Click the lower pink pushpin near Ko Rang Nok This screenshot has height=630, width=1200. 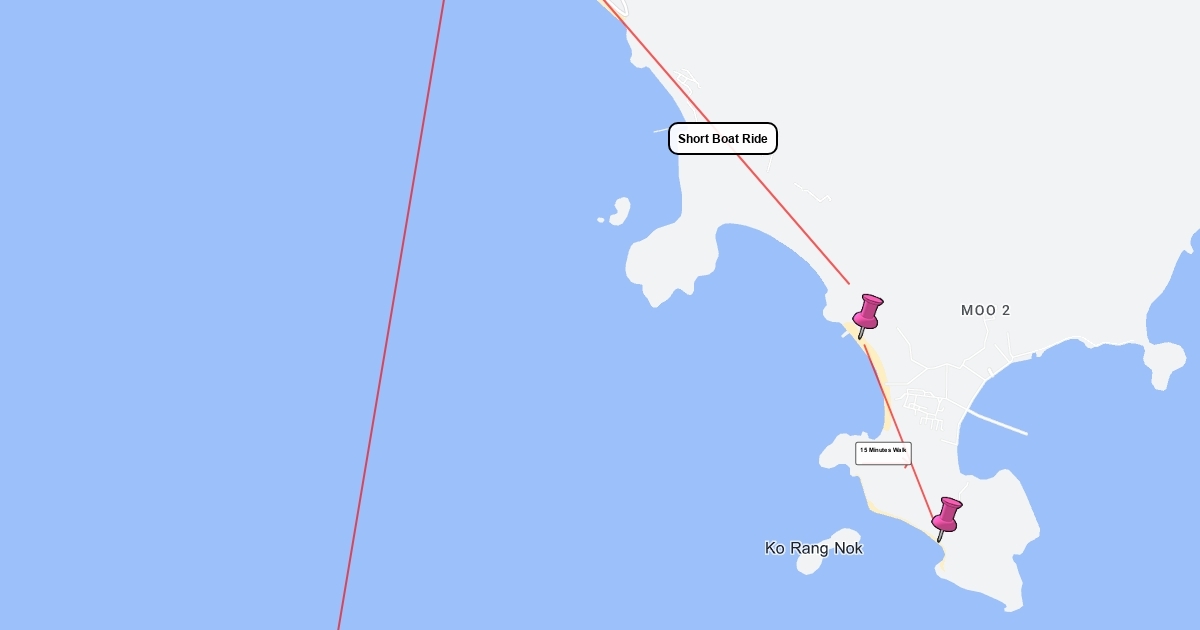(x=946, y=518)
